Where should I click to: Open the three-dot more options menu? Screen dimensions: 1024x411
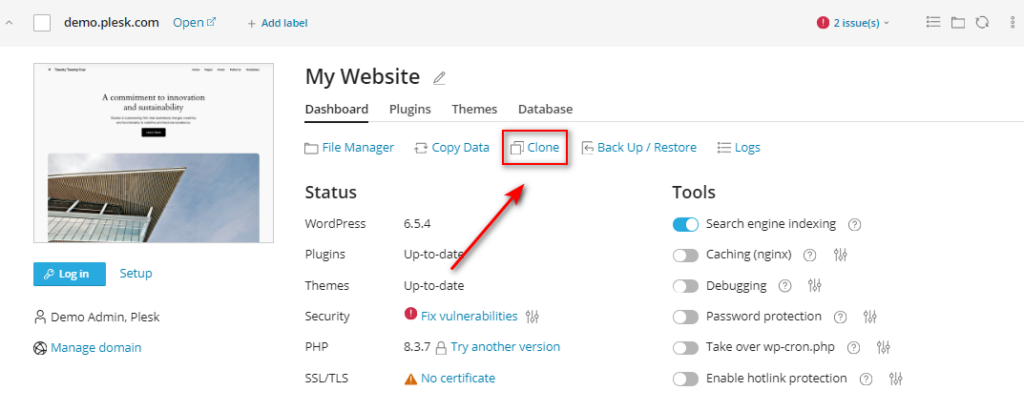click(1012, 23)
